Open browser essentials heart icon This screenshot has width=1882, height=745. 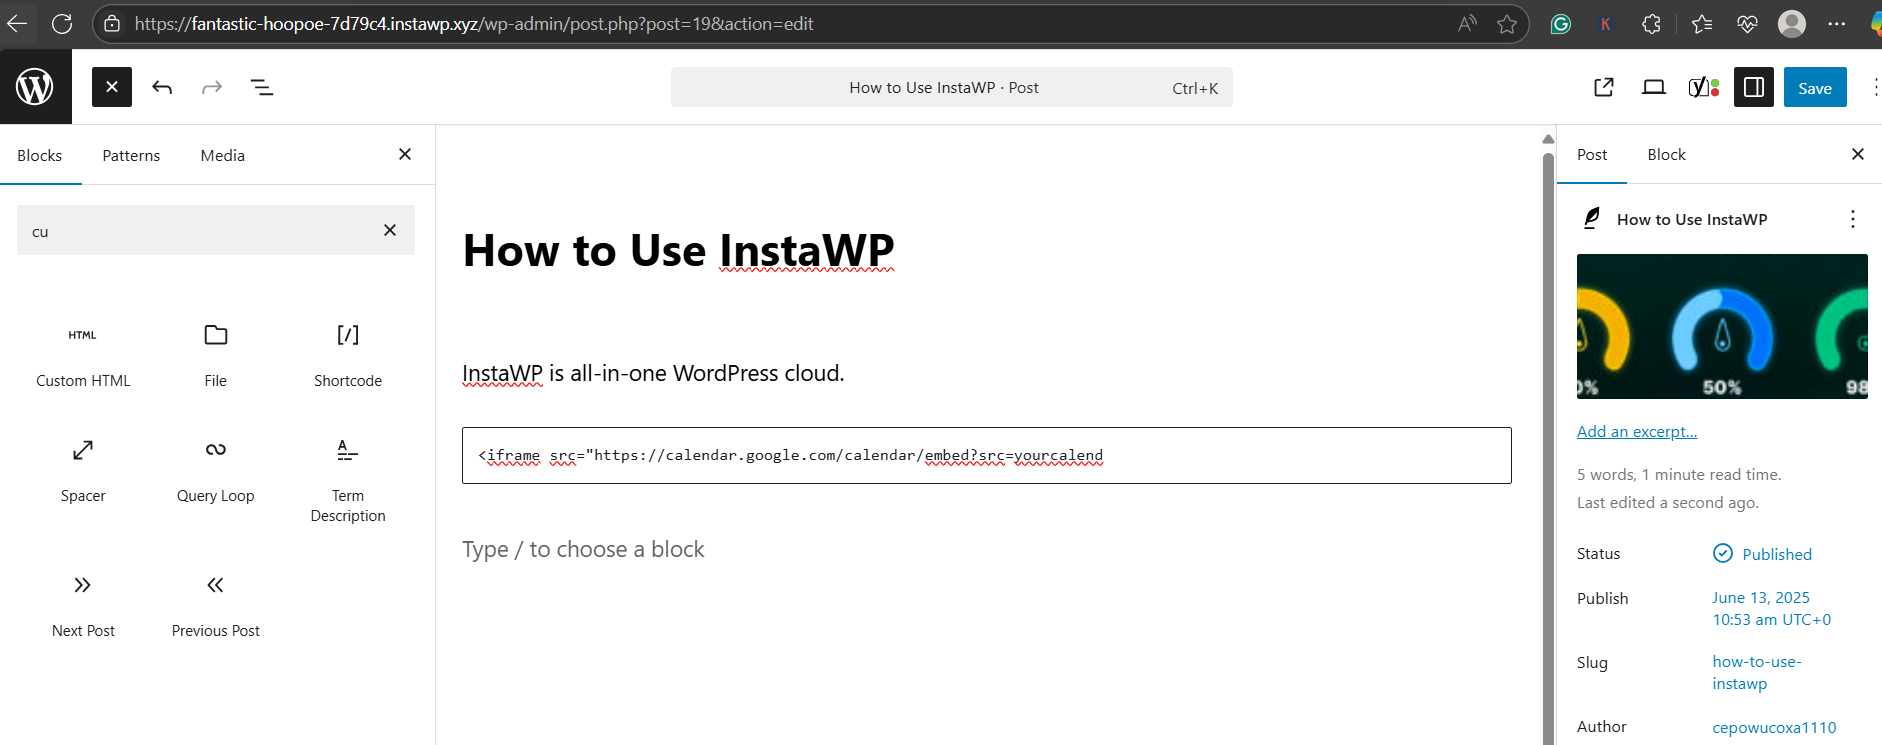1747,24
